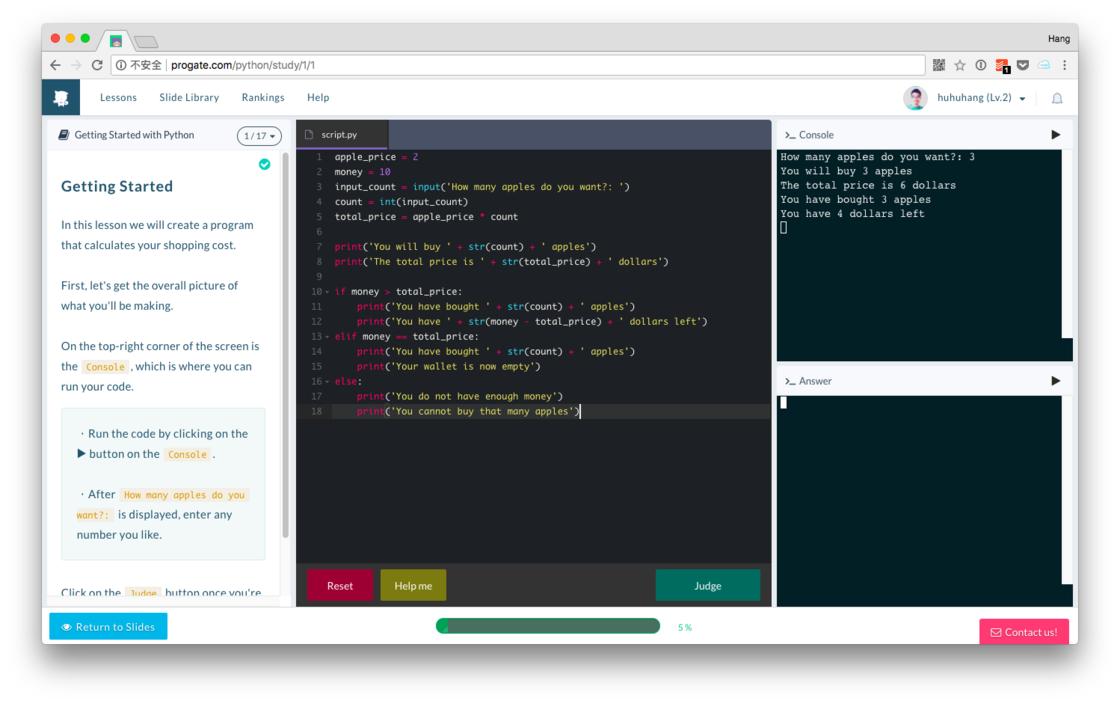Open a new browser tab

point(146,41)
